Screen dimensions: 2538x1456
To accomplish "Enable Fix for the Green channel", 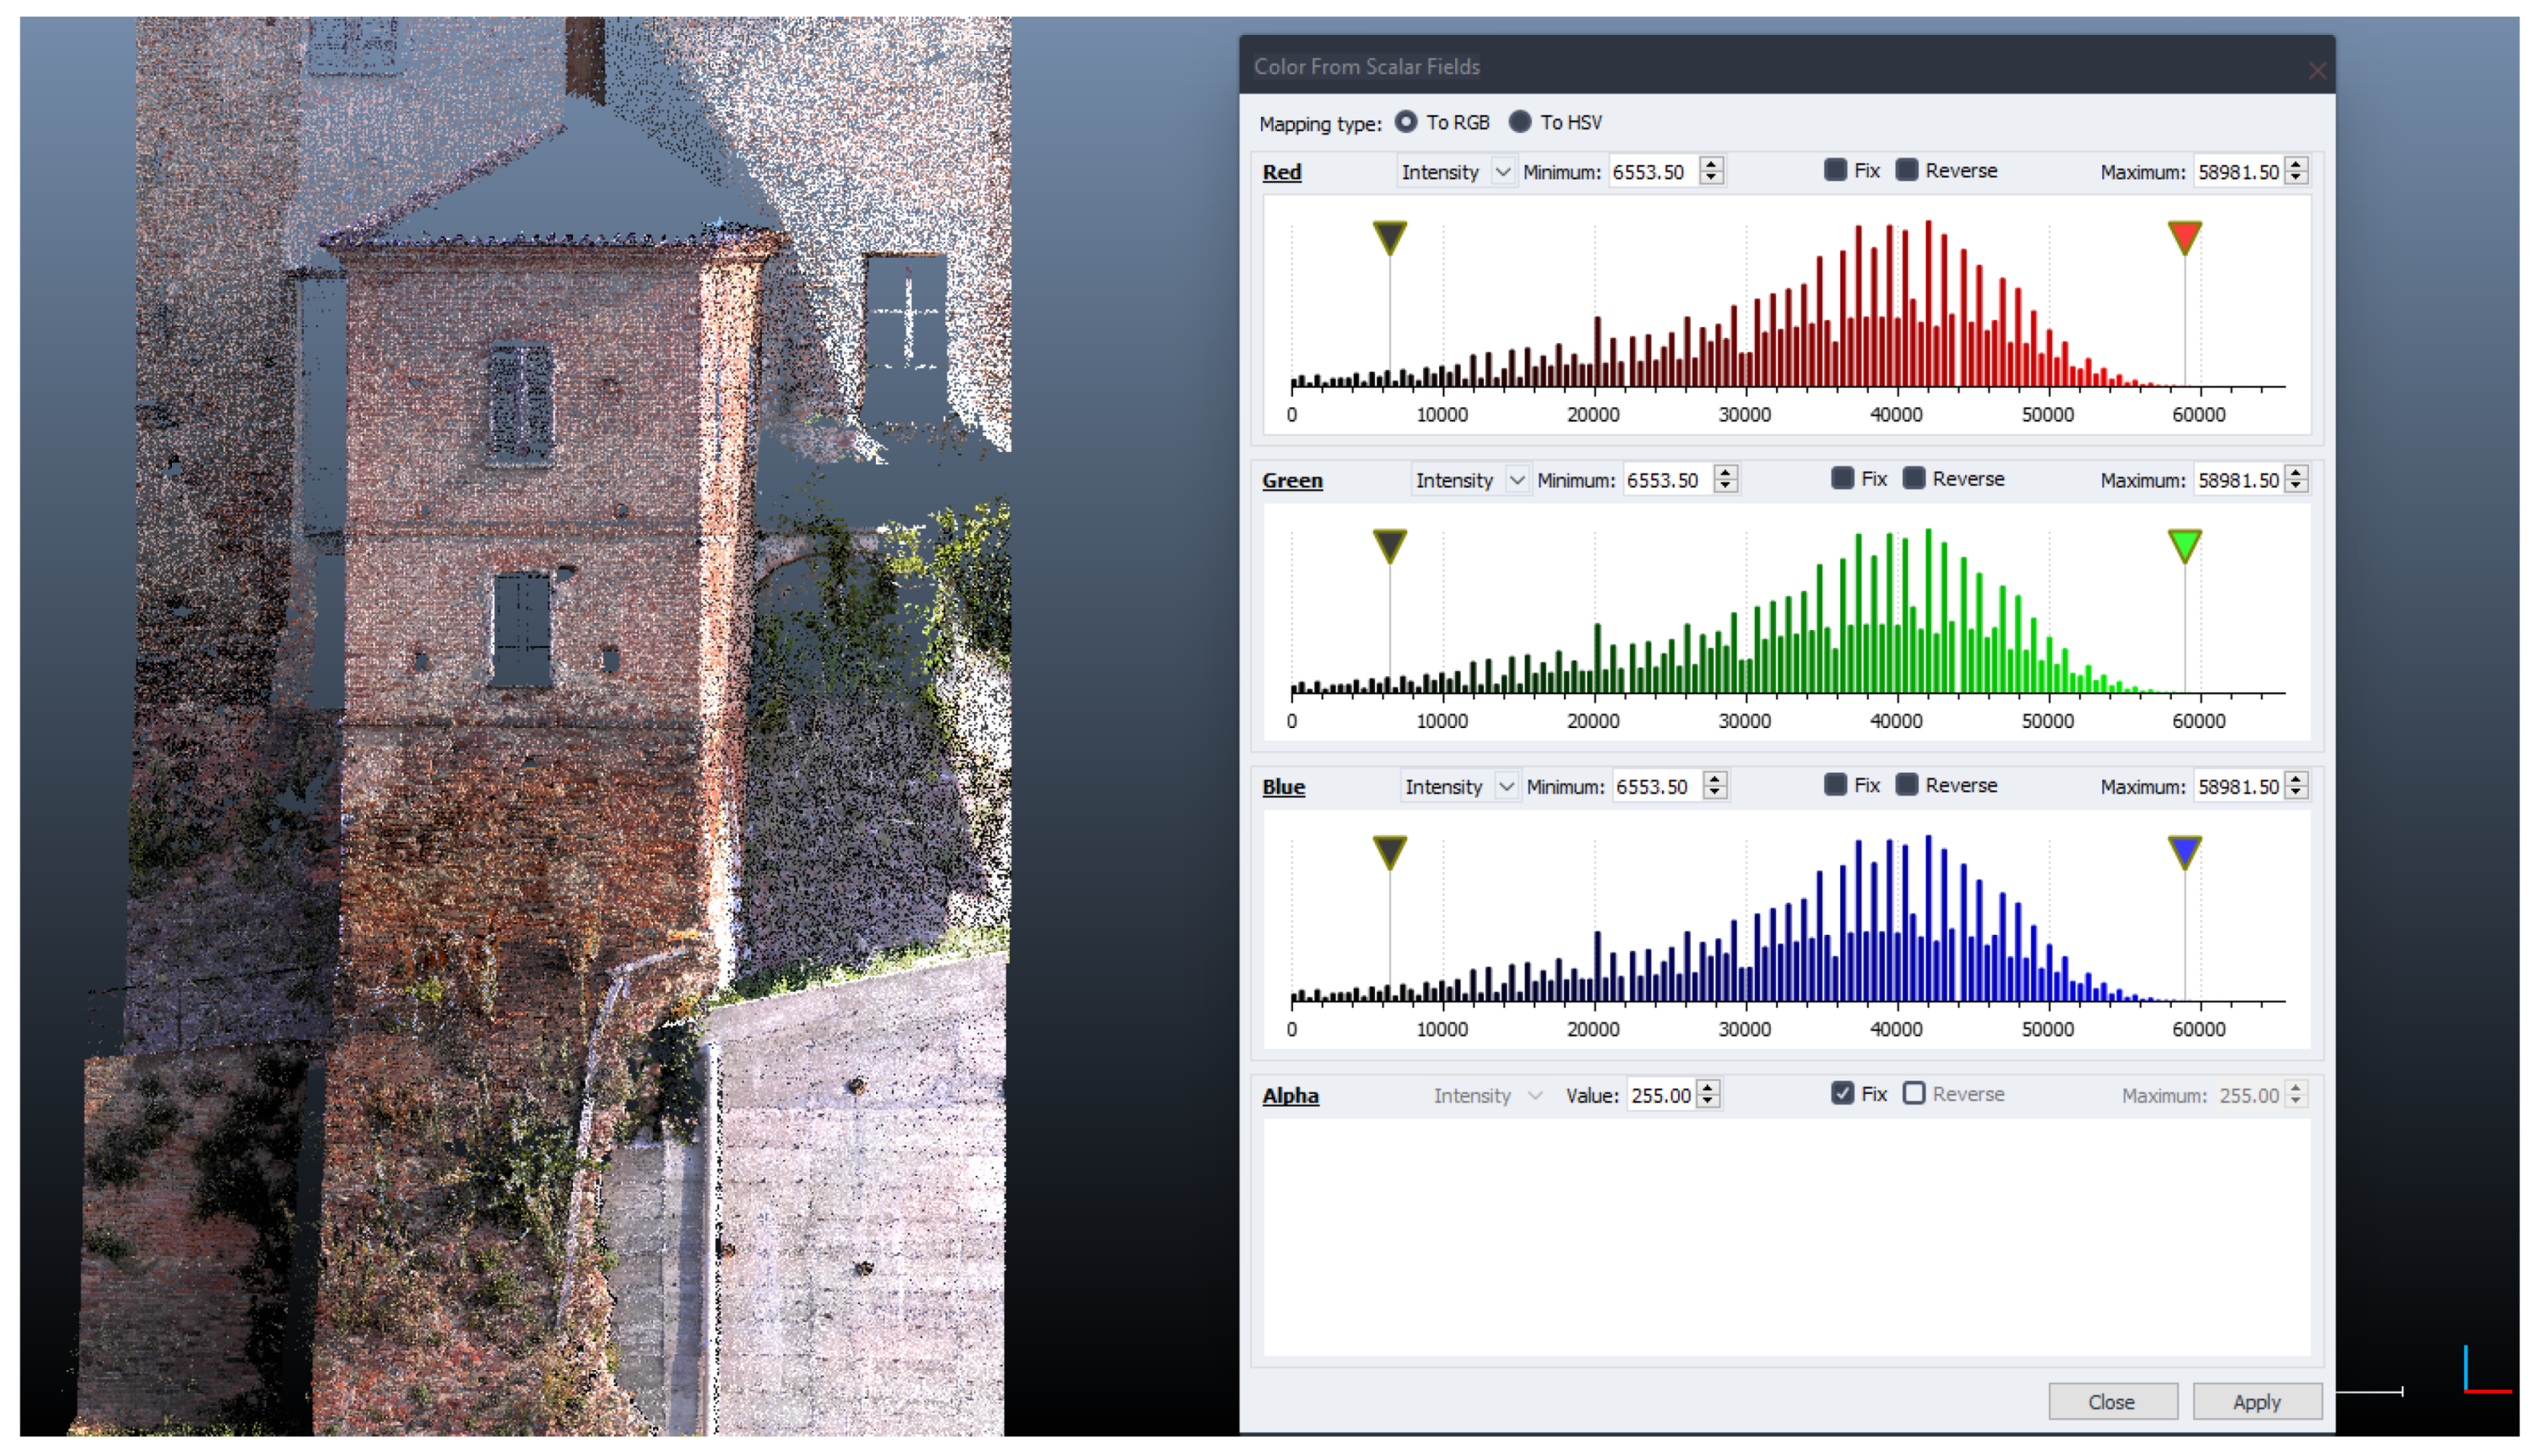I will pyautogui.click(x=1842, y=478).
